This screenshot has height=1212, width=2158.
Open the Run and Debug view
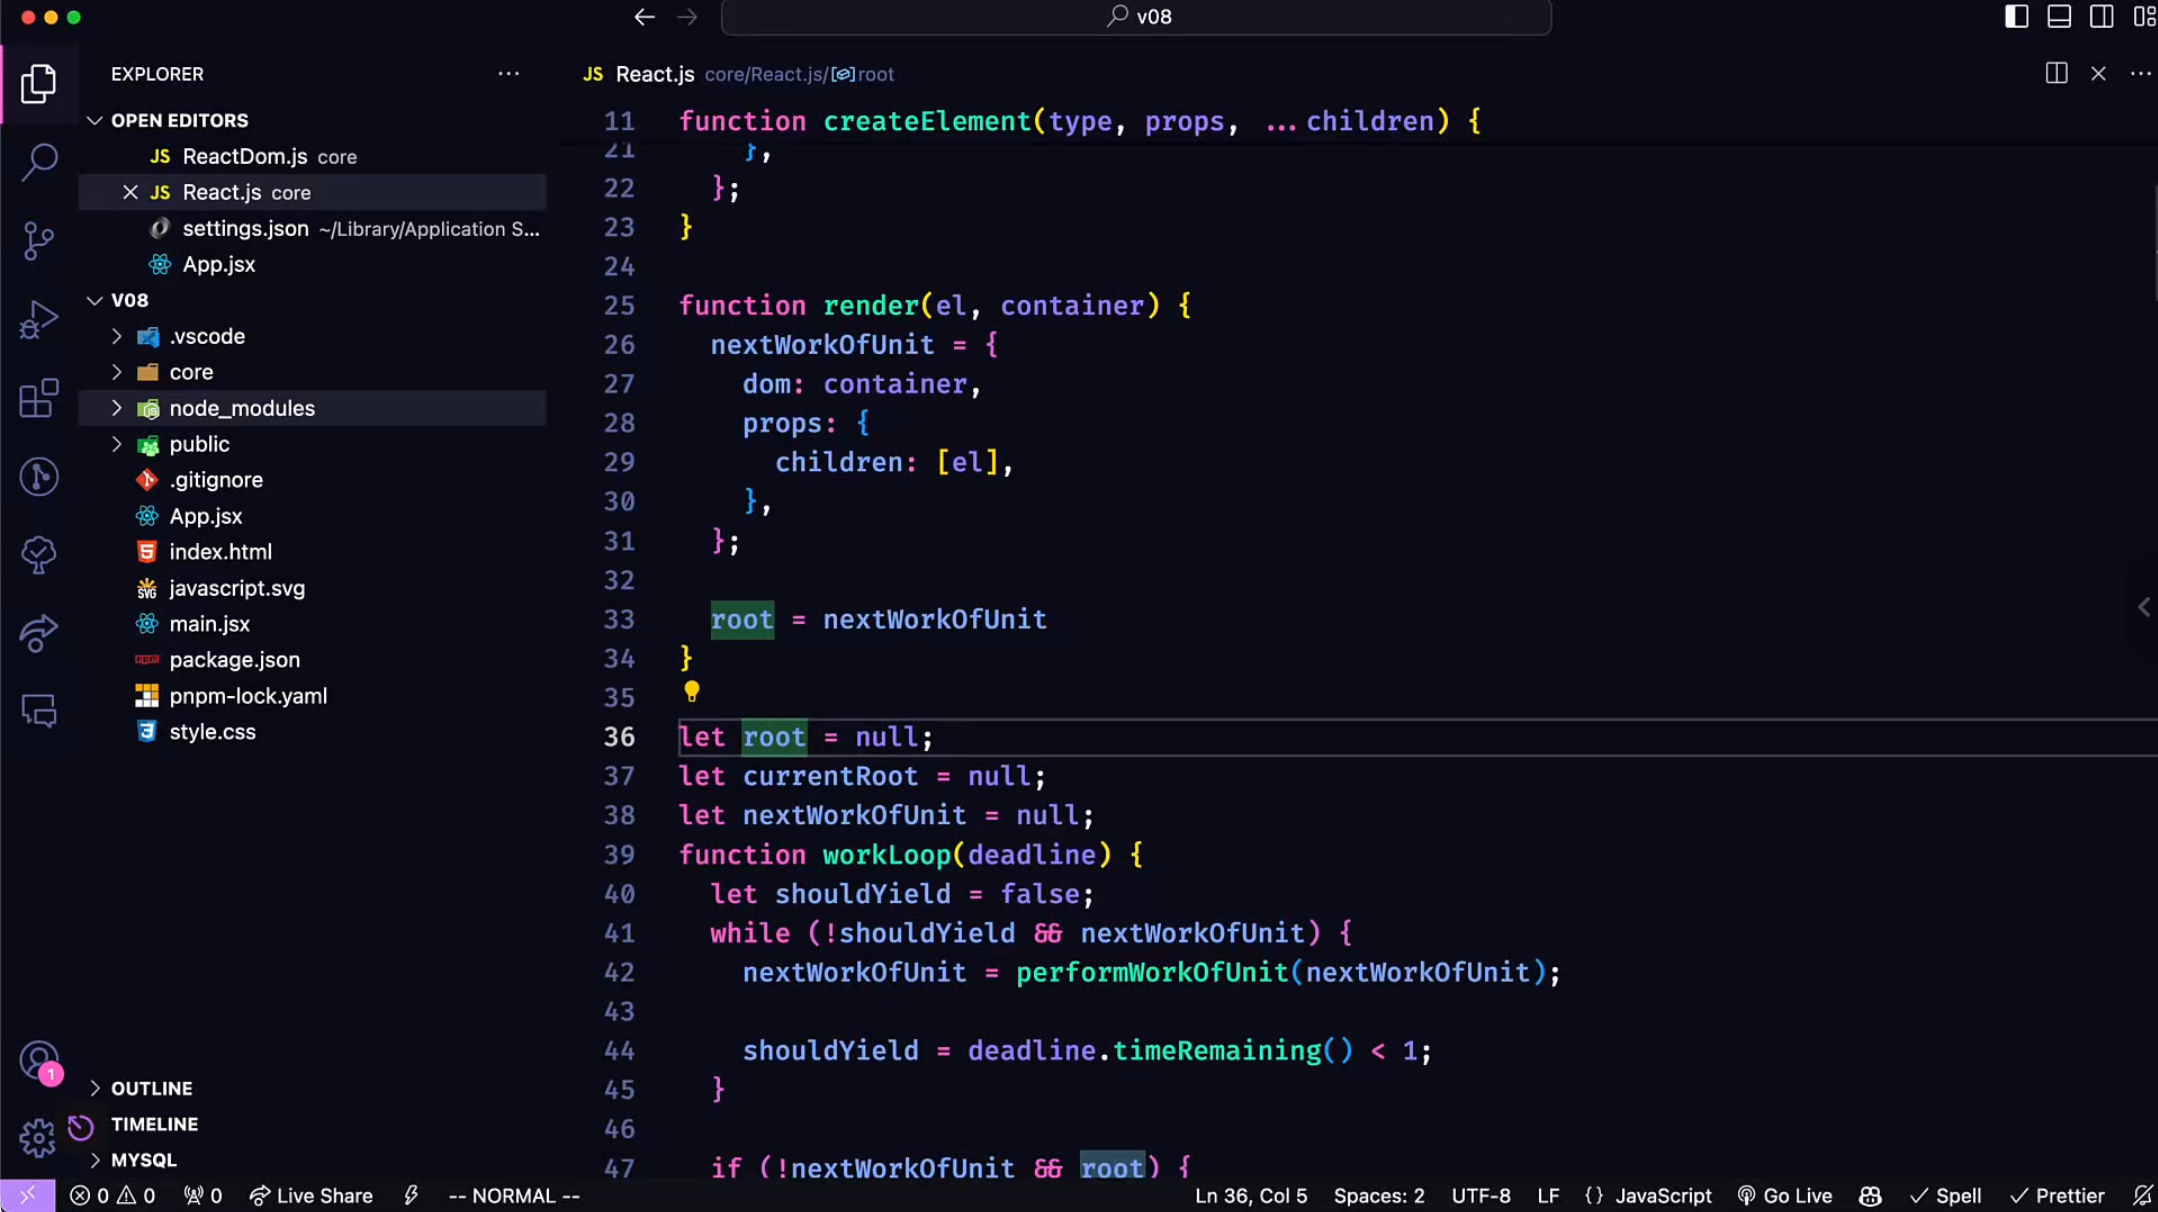pos(38,320)
